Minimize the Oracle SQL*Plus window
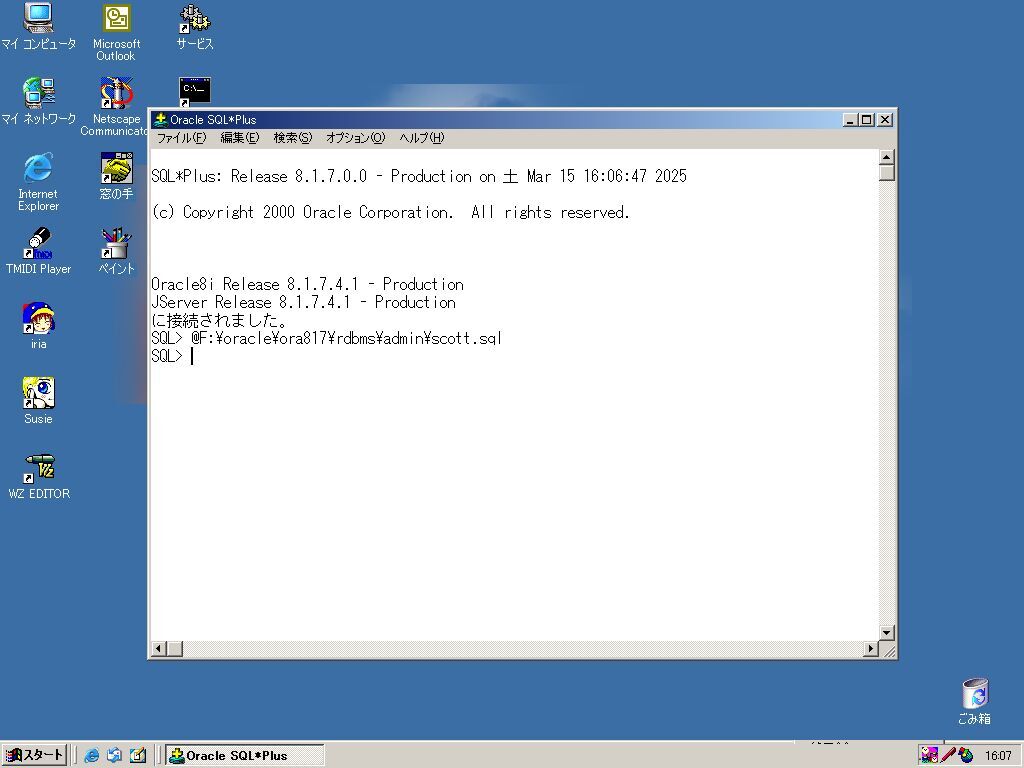The width and height of the screenshot is (1024, 768). [850, 120]
